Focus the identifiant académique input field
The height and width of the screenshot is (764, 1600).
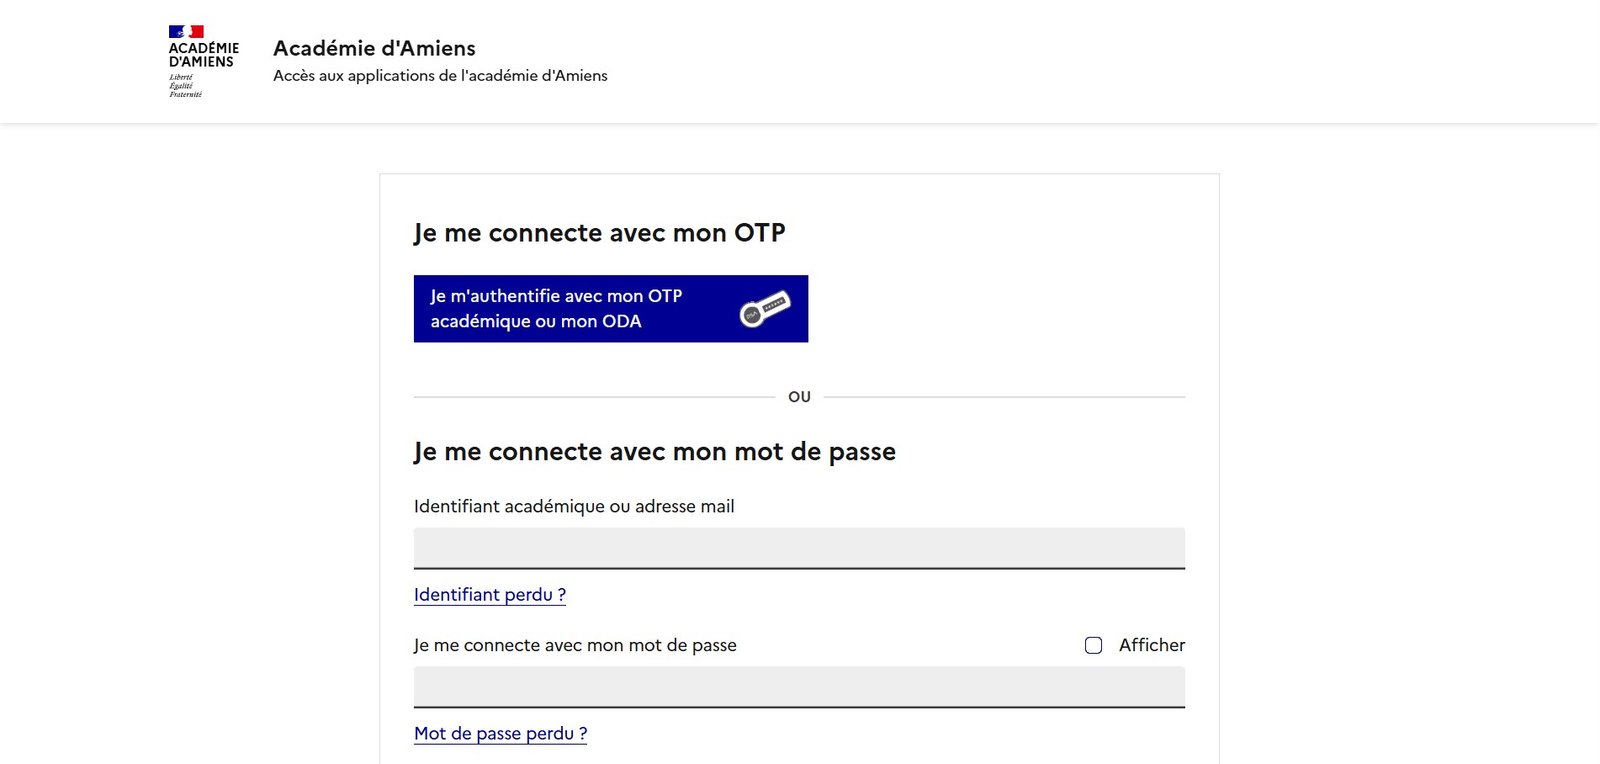pos(799,548)
